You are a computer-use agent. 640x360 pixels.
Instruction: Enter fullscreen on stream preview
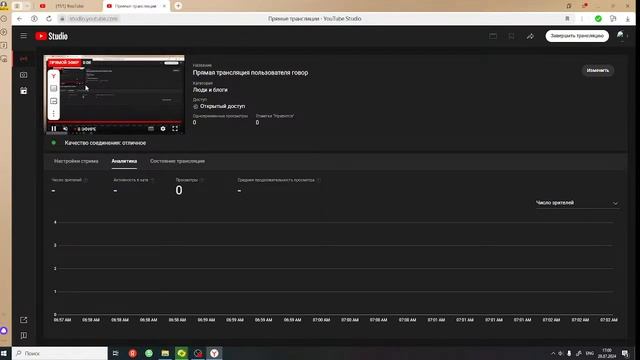(x=175, y=129)
